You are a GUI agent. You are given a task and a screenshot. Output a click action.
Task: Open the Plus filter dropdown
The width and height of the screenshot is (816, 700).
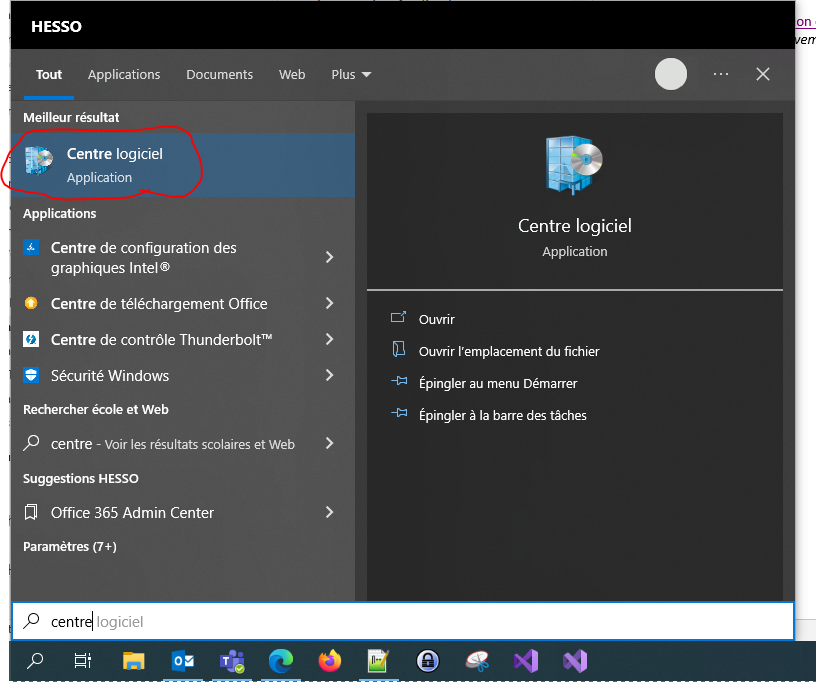[351, 74]
